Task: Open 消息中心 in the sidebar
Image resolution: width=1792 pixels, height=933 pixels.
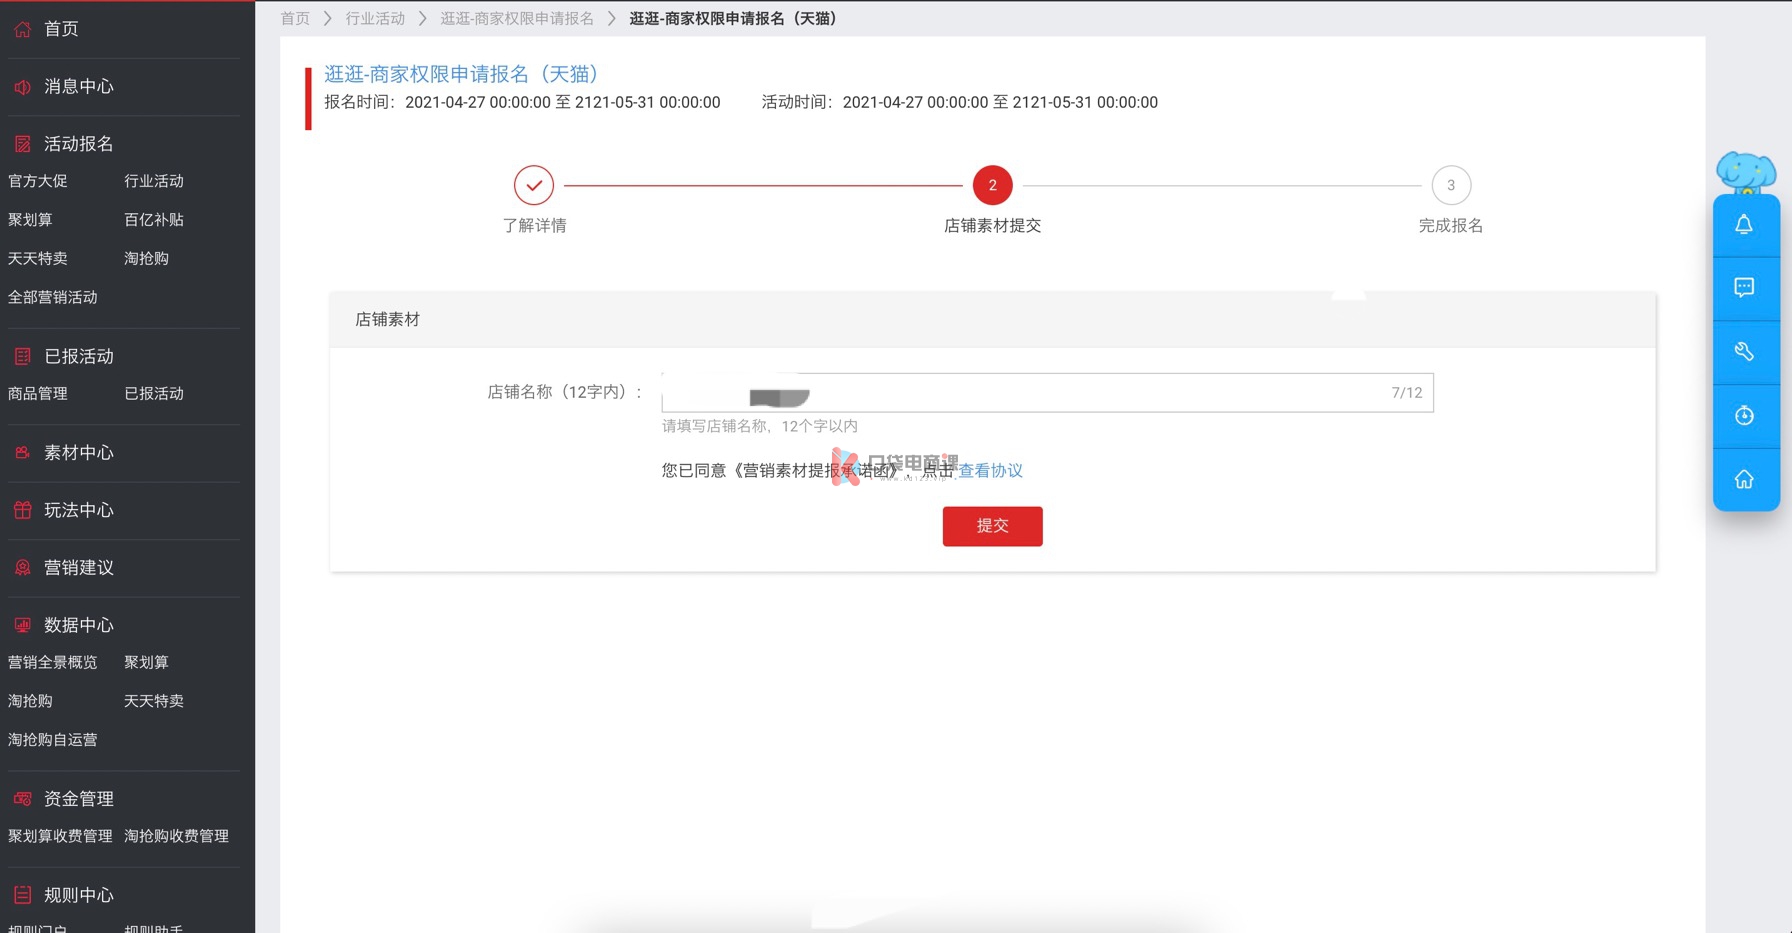Action: click(79, 87)
